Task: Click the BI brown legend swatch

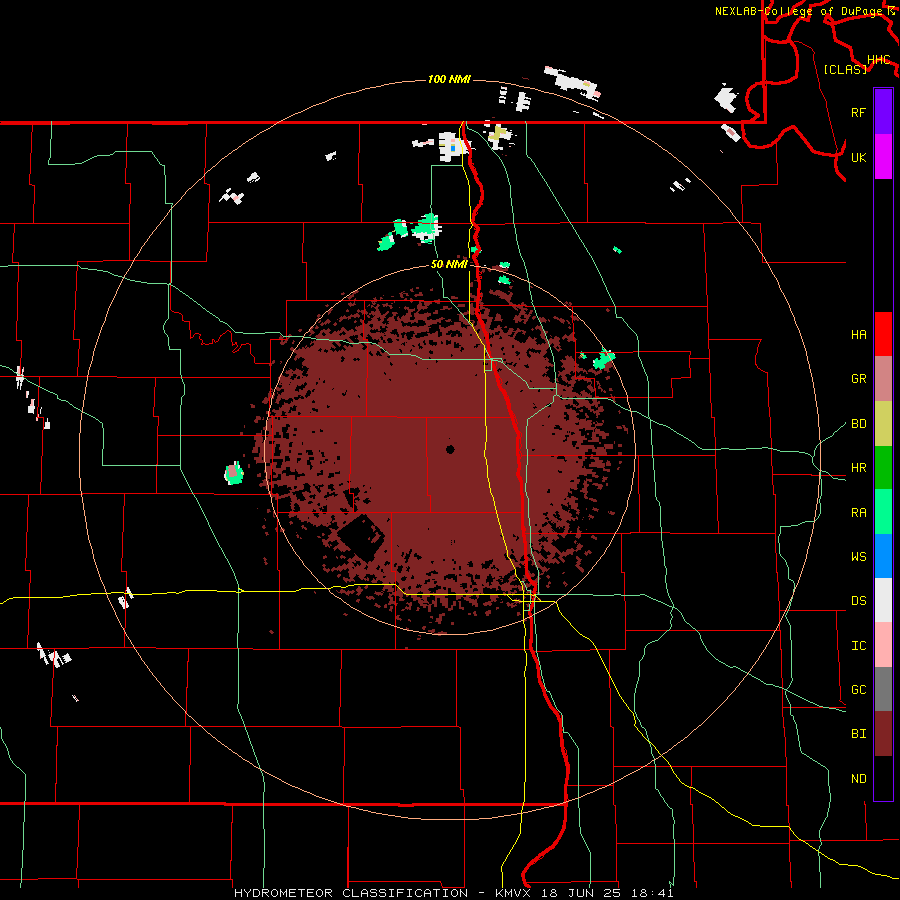Action: pos(883,734)
